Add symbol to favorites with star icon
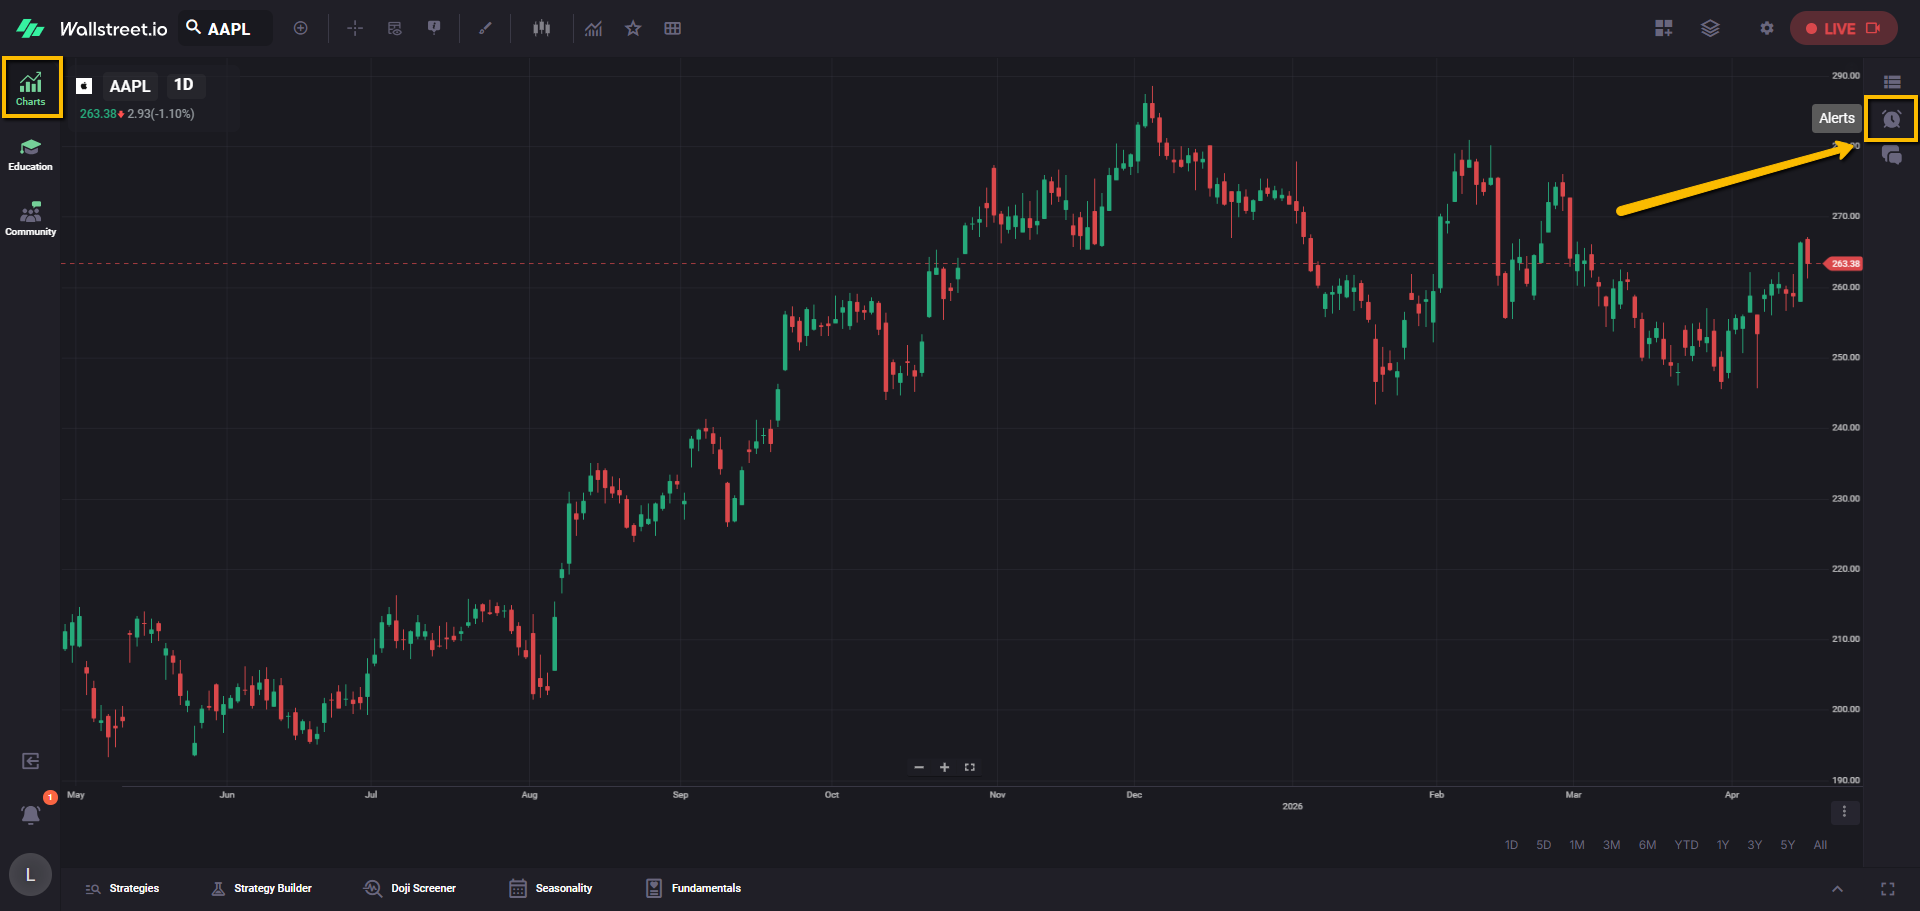Image resolution: width=1920 pixels, height=911 pixels. point(633,29)
